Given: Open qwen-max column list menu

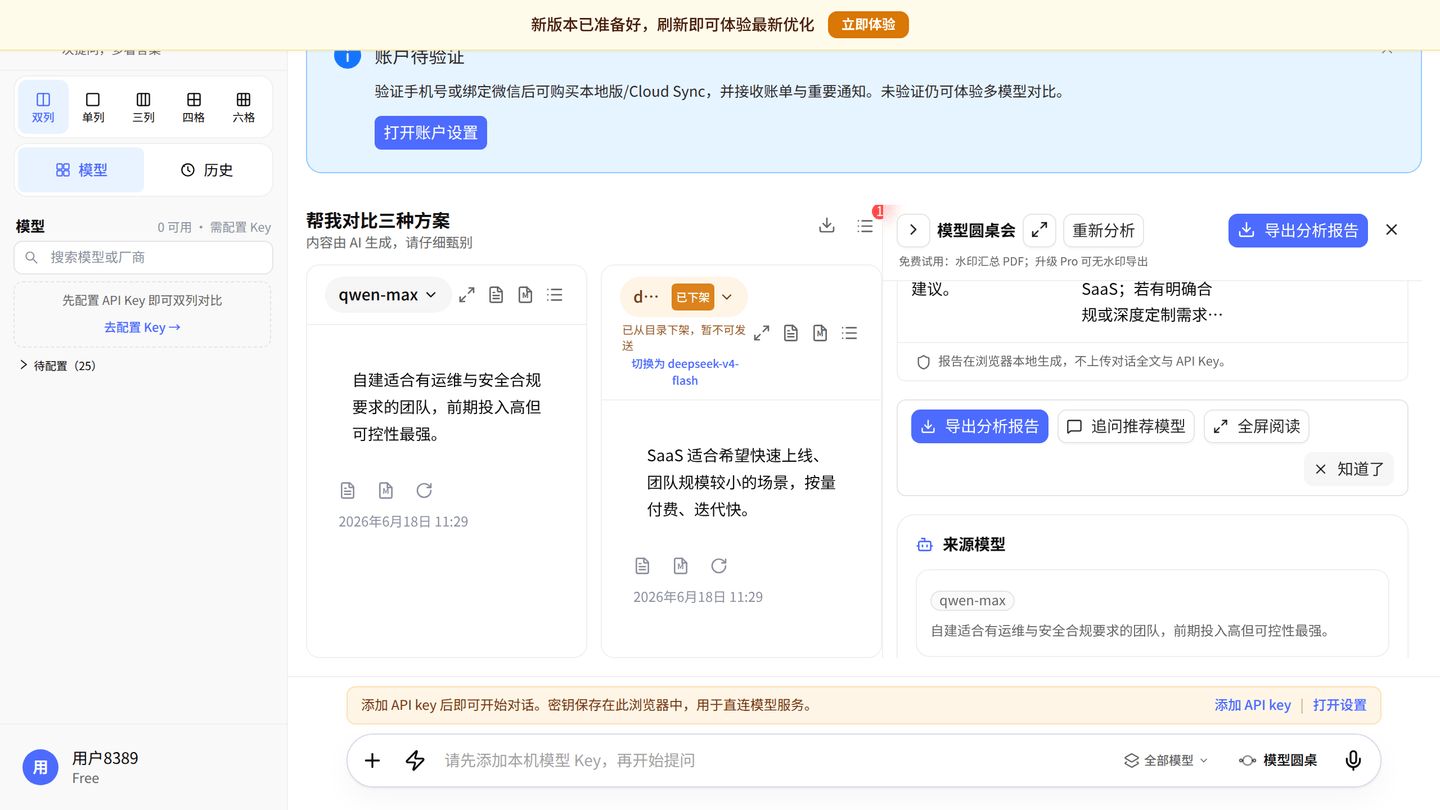Looking at the screenshot, I should point(555,295).
